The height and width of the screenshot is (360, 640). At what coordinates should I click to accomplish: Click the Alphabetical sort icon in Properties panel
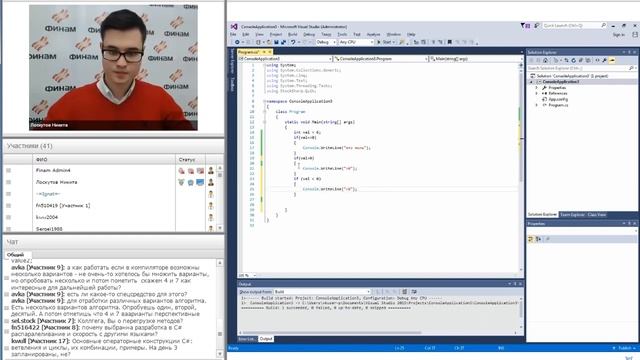click(538, 239)
